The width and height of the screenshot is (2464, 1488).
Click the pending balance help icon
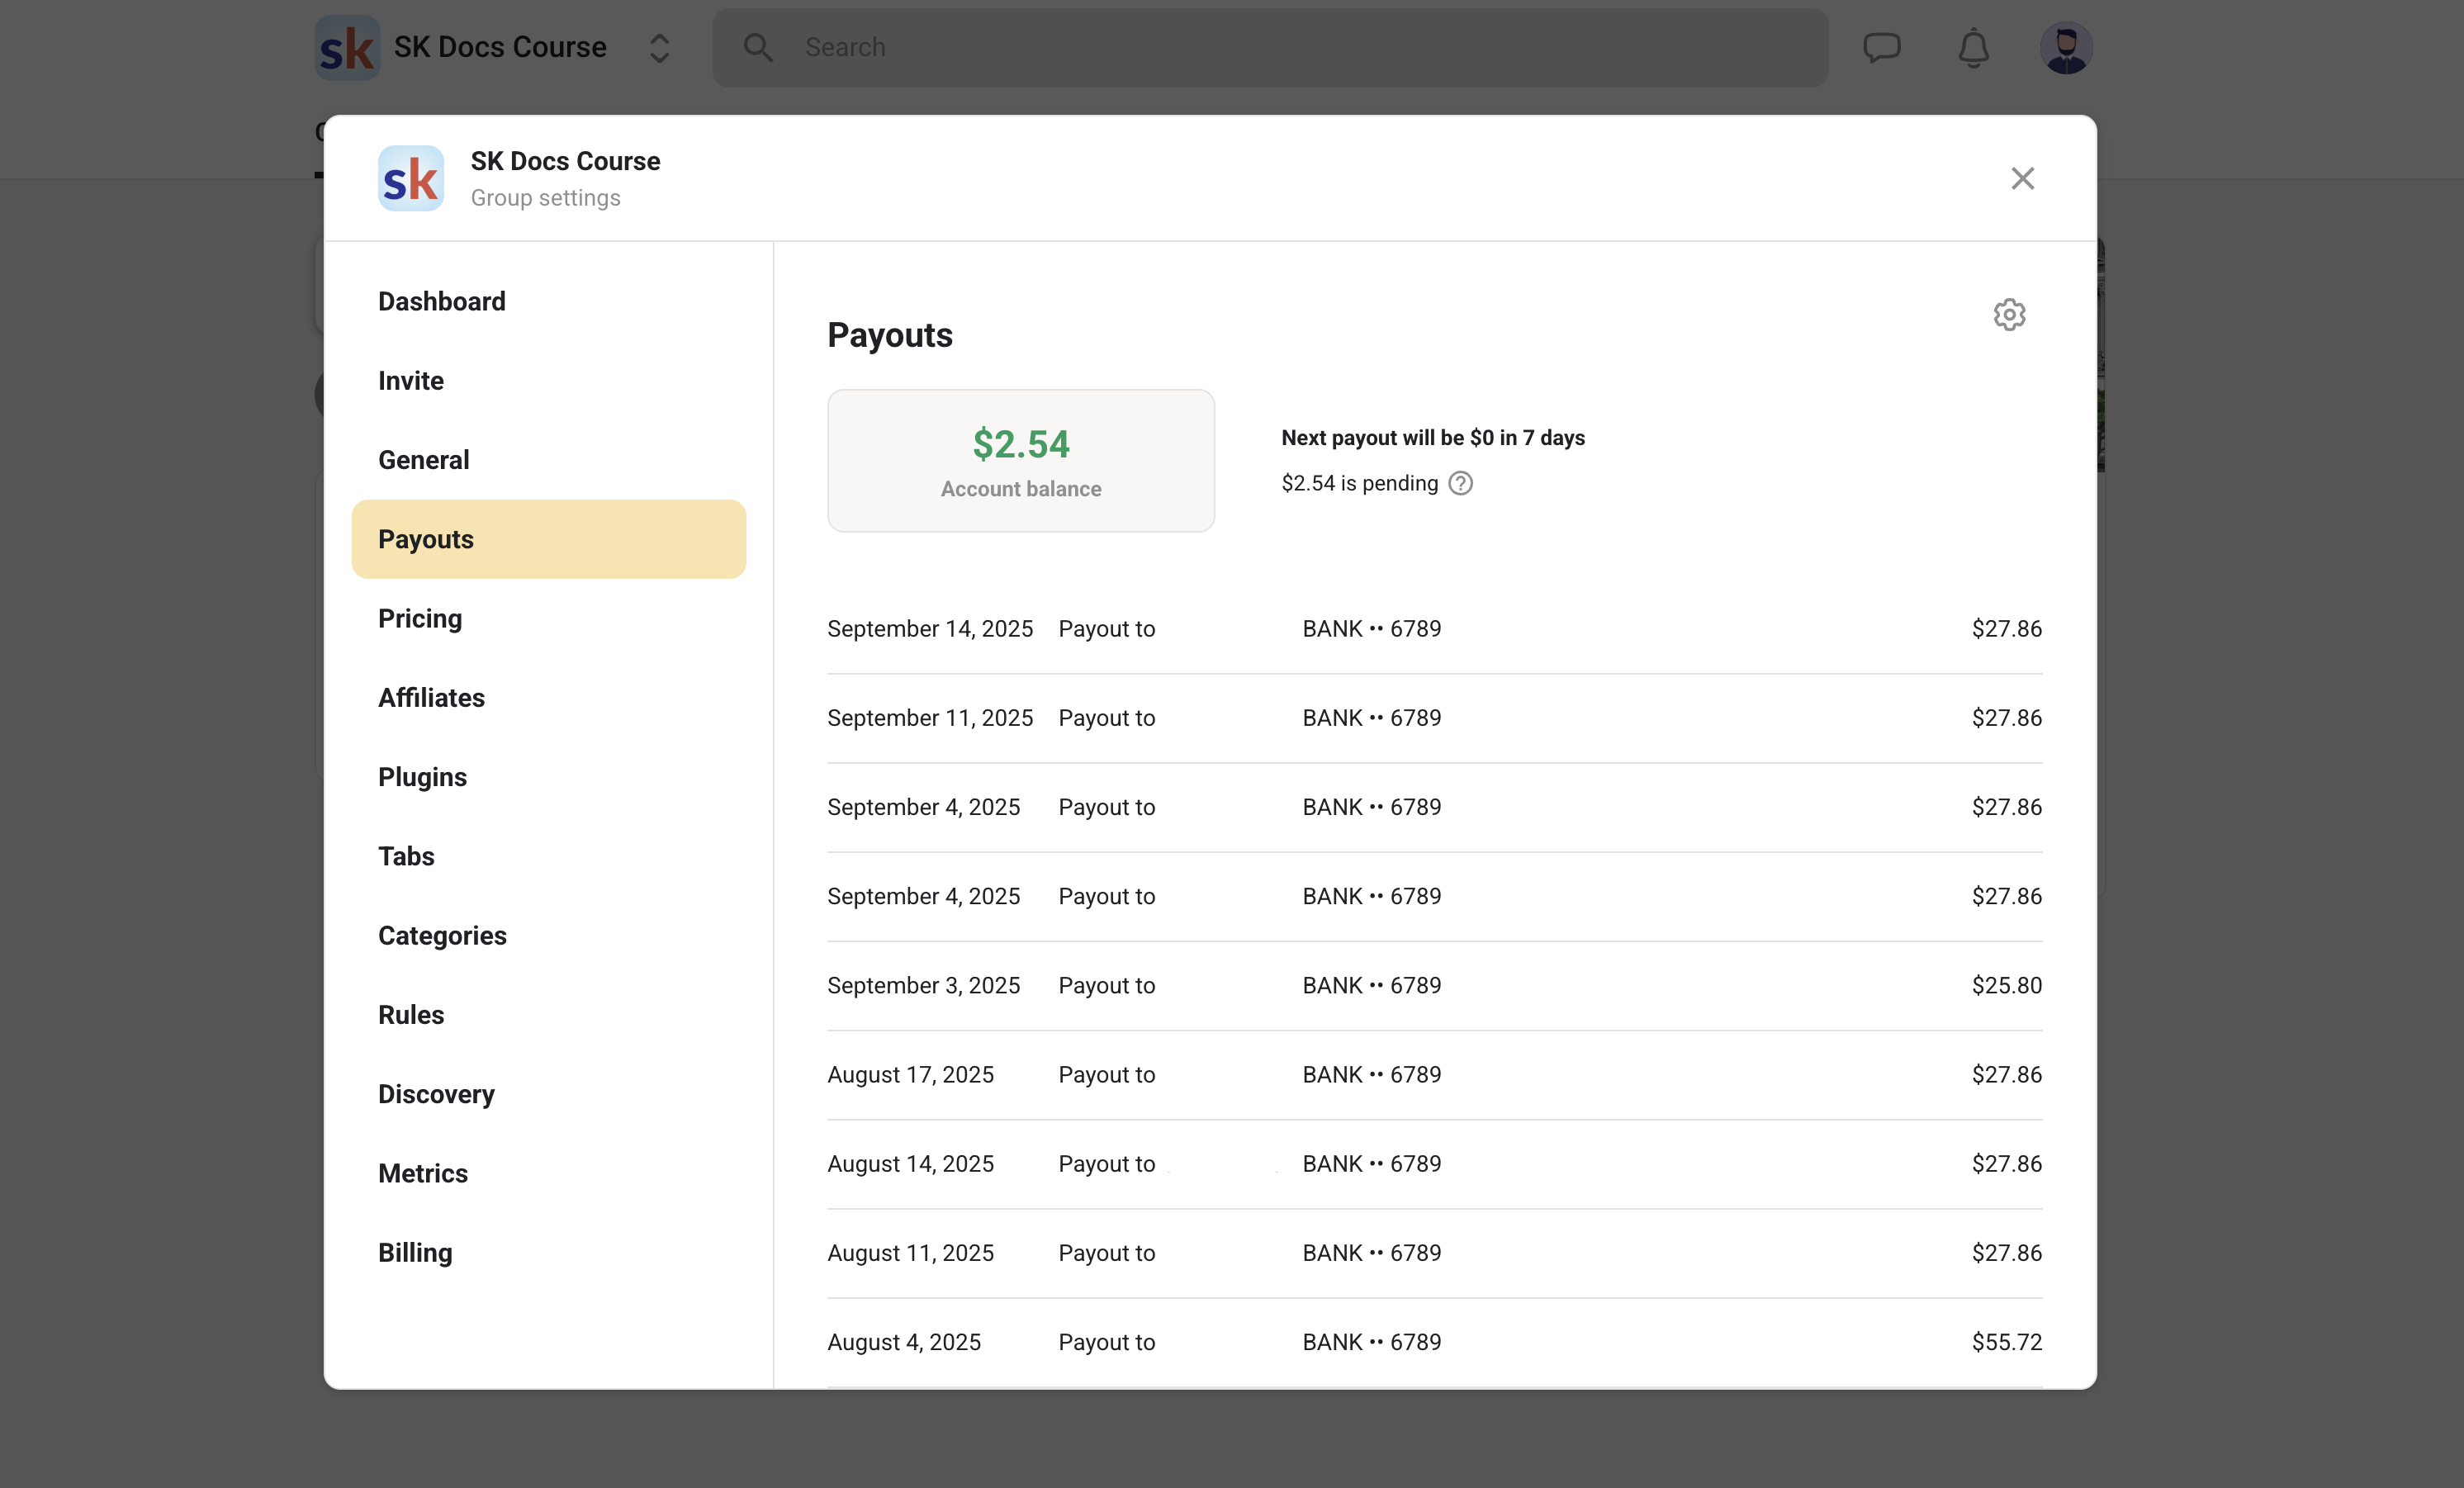1460,484
